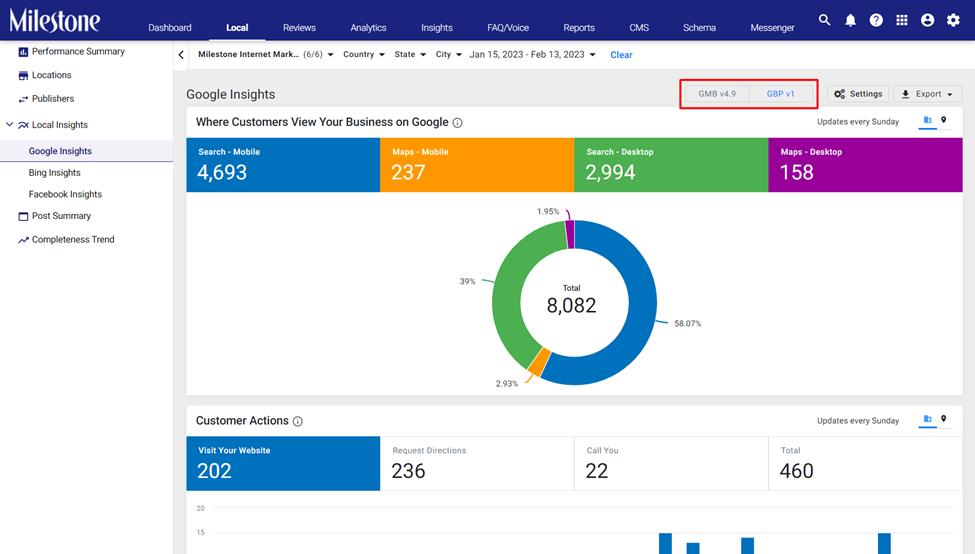Open the top-bar settings gear icon
The width and height of the screenshot is (975, 554).
[x=953, y=20]
